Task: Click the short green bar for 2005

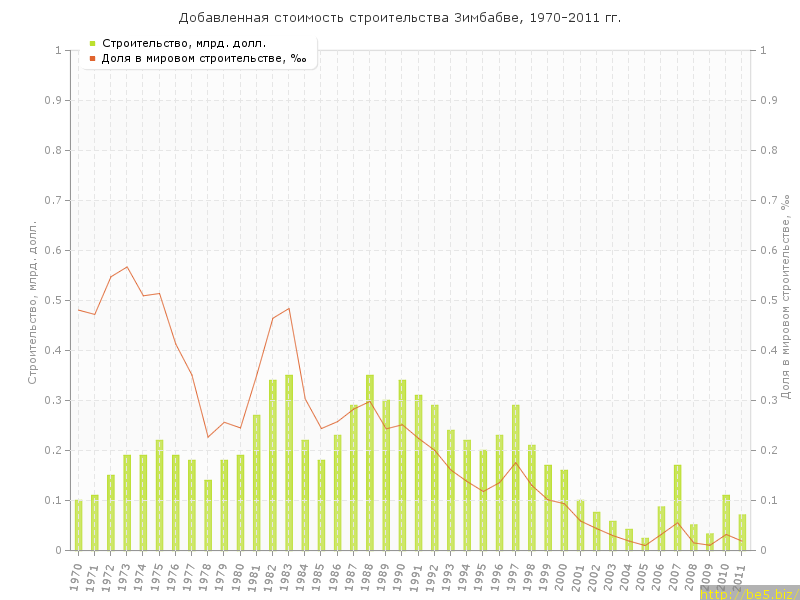Action: 645,544
